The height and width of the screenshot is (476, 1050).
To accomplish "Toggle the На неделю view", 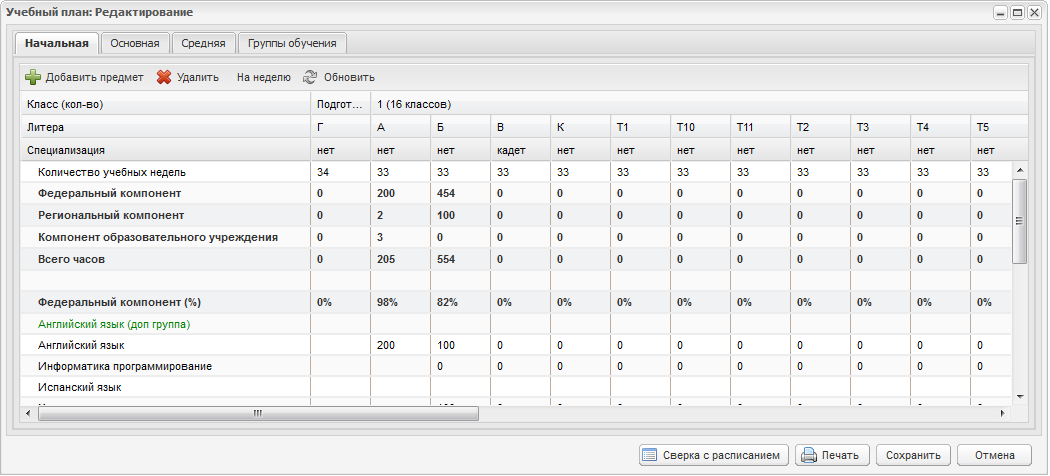I will tap(264, 78).
